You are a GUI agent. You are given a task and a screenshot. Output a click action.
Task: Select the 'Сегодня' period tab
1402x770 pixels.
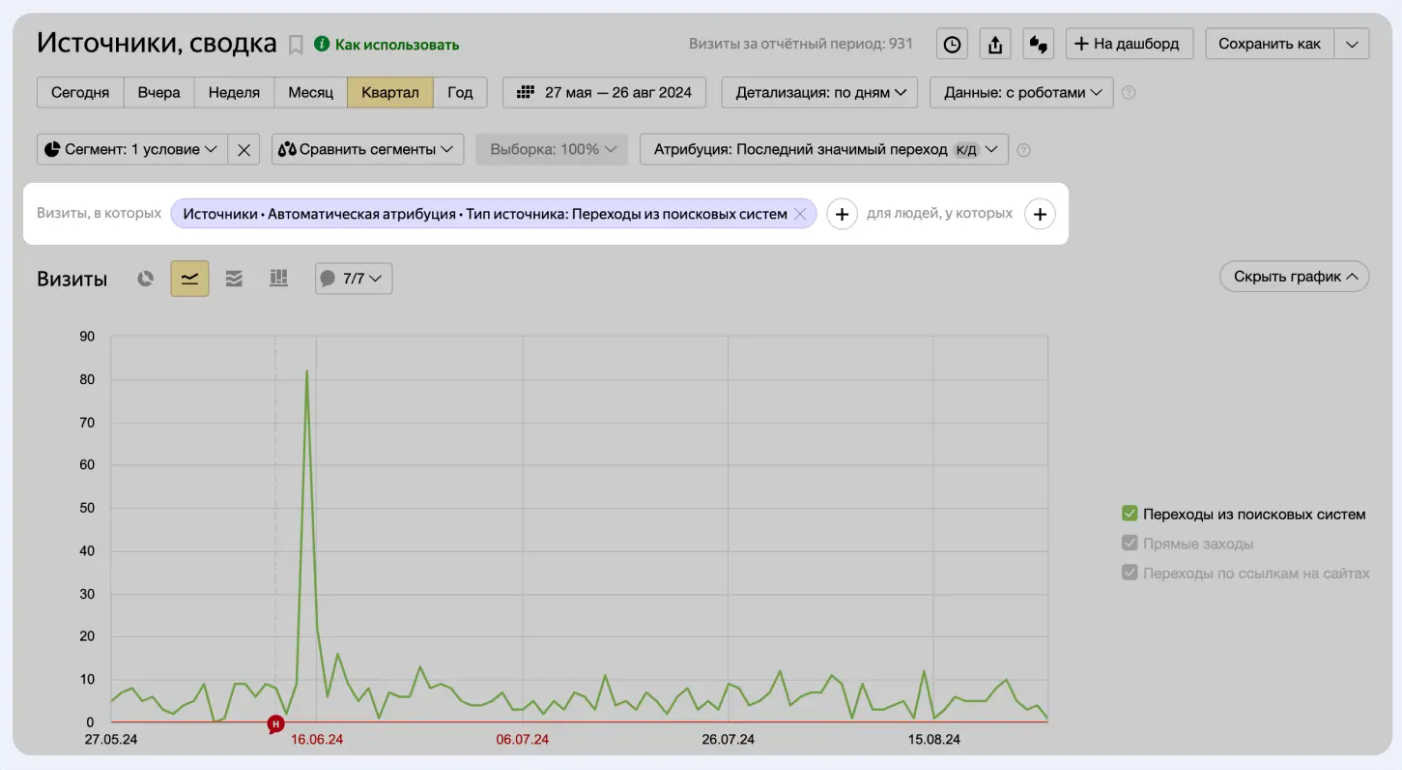pyautogui.click(x=80, y=92)
